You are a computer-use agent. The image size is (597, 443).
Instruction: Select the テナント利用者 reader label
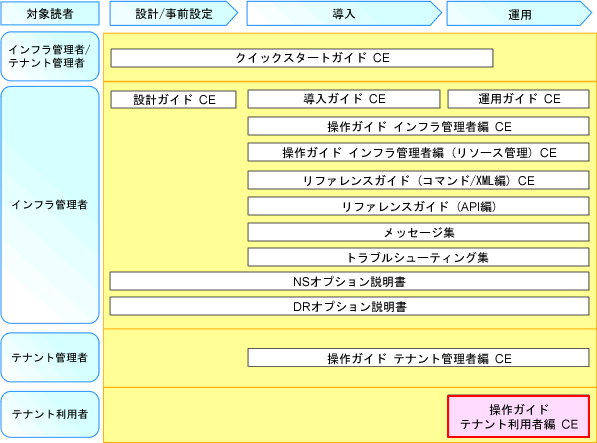(50, 414)
